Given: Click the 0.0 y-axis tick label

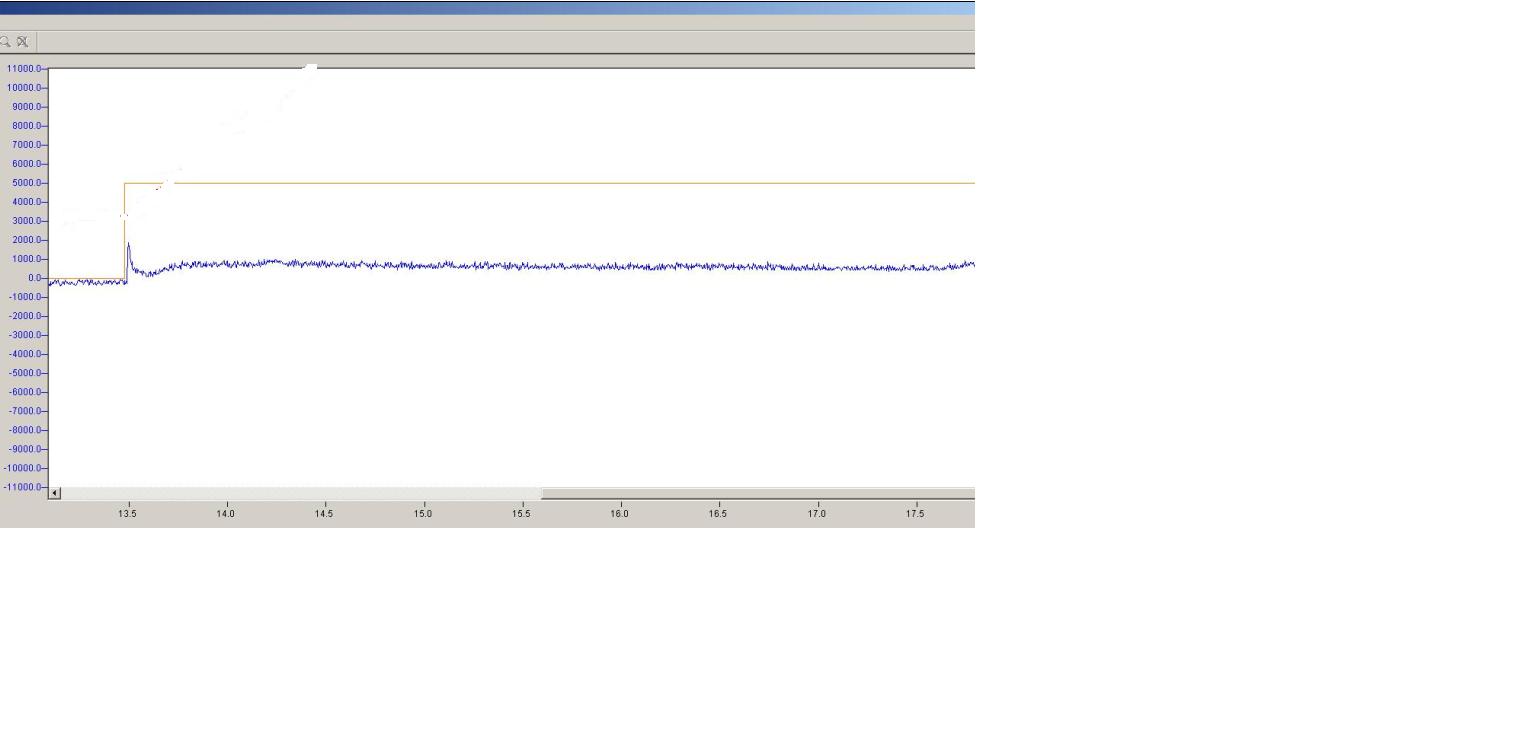Looking at the screenshot, I should [x=33, y=278].
